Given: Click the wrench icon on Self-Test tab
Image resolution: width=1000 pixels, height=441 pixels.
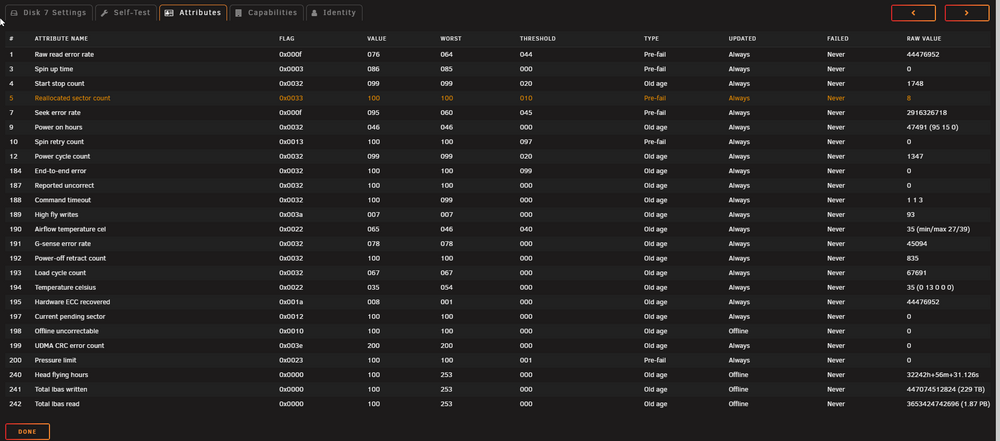Looking at the screenshot, I should pyautogui.click(x=105, y=13).
